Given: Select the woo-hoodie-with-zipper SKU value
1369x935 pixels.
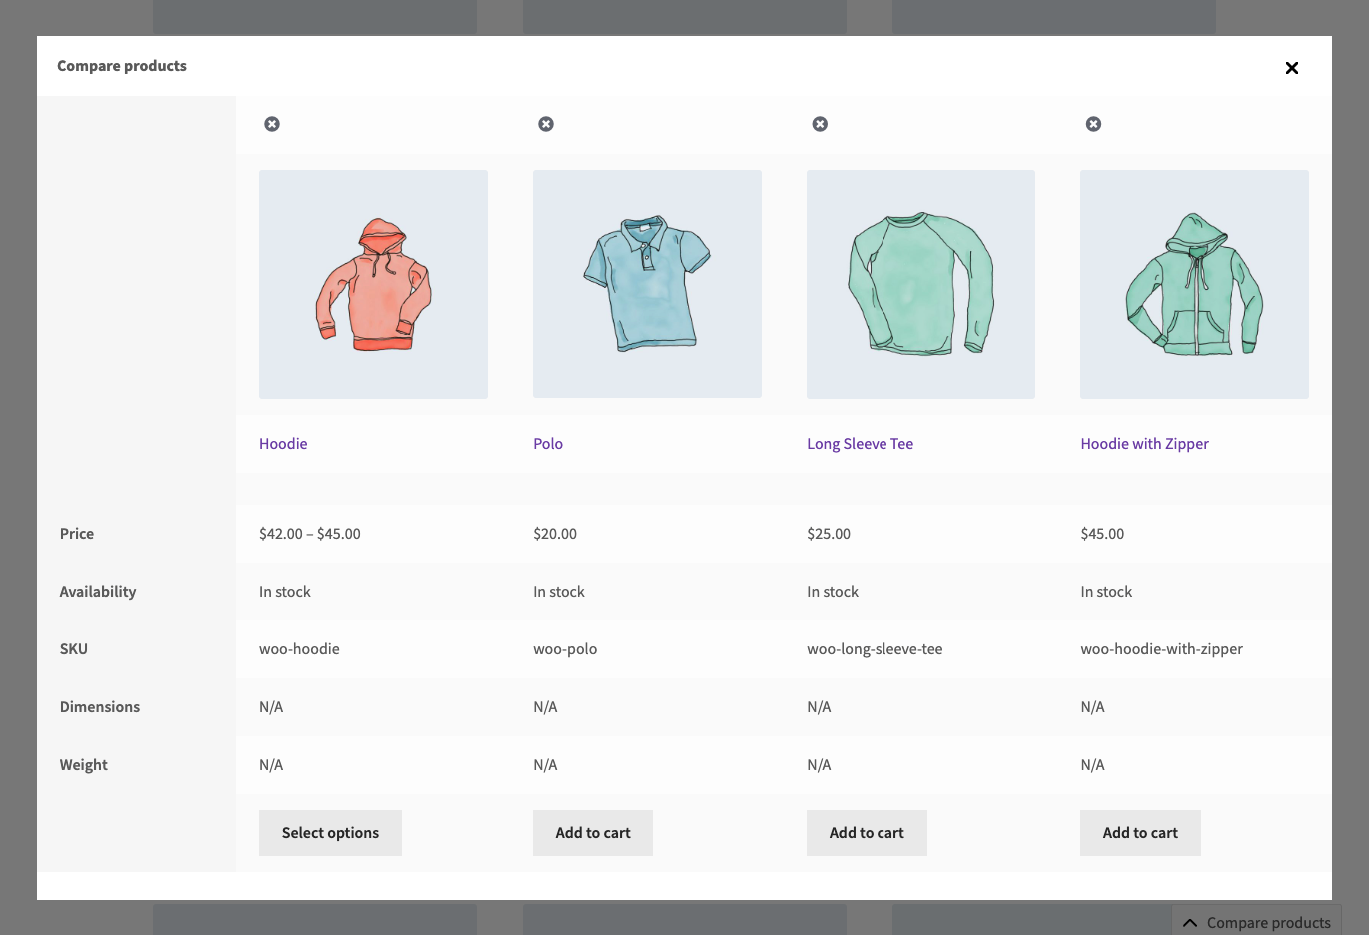Looking at the screenshot, I should tap(1161, 649).
